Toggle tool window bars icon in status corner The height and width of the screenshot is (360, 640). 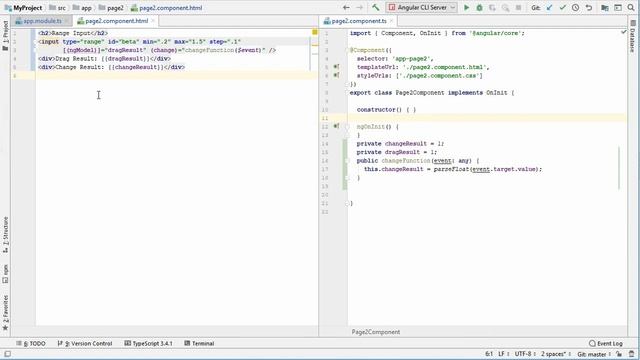point(7,354)
